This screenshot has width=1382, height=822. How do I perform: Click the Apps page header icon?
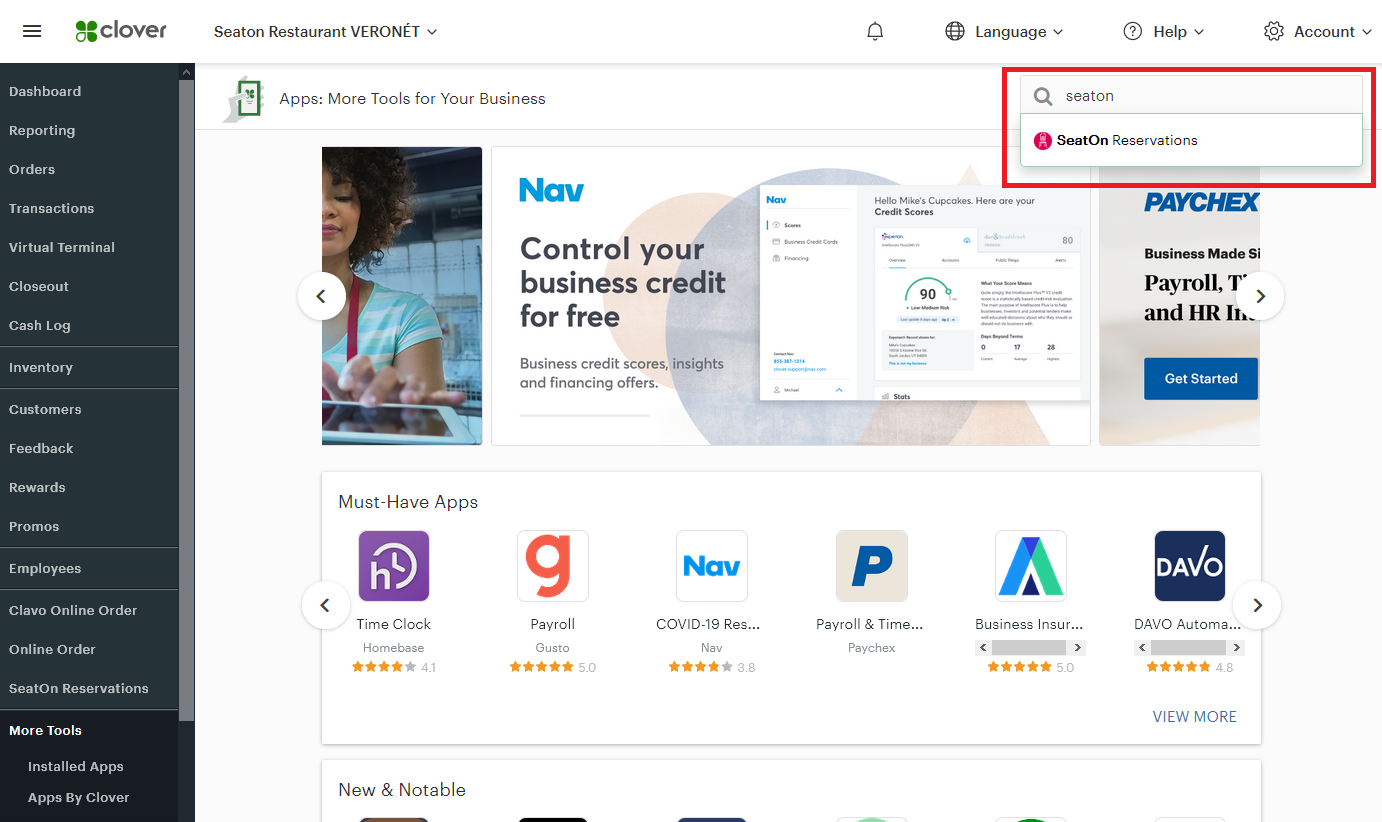click(243, 98)
